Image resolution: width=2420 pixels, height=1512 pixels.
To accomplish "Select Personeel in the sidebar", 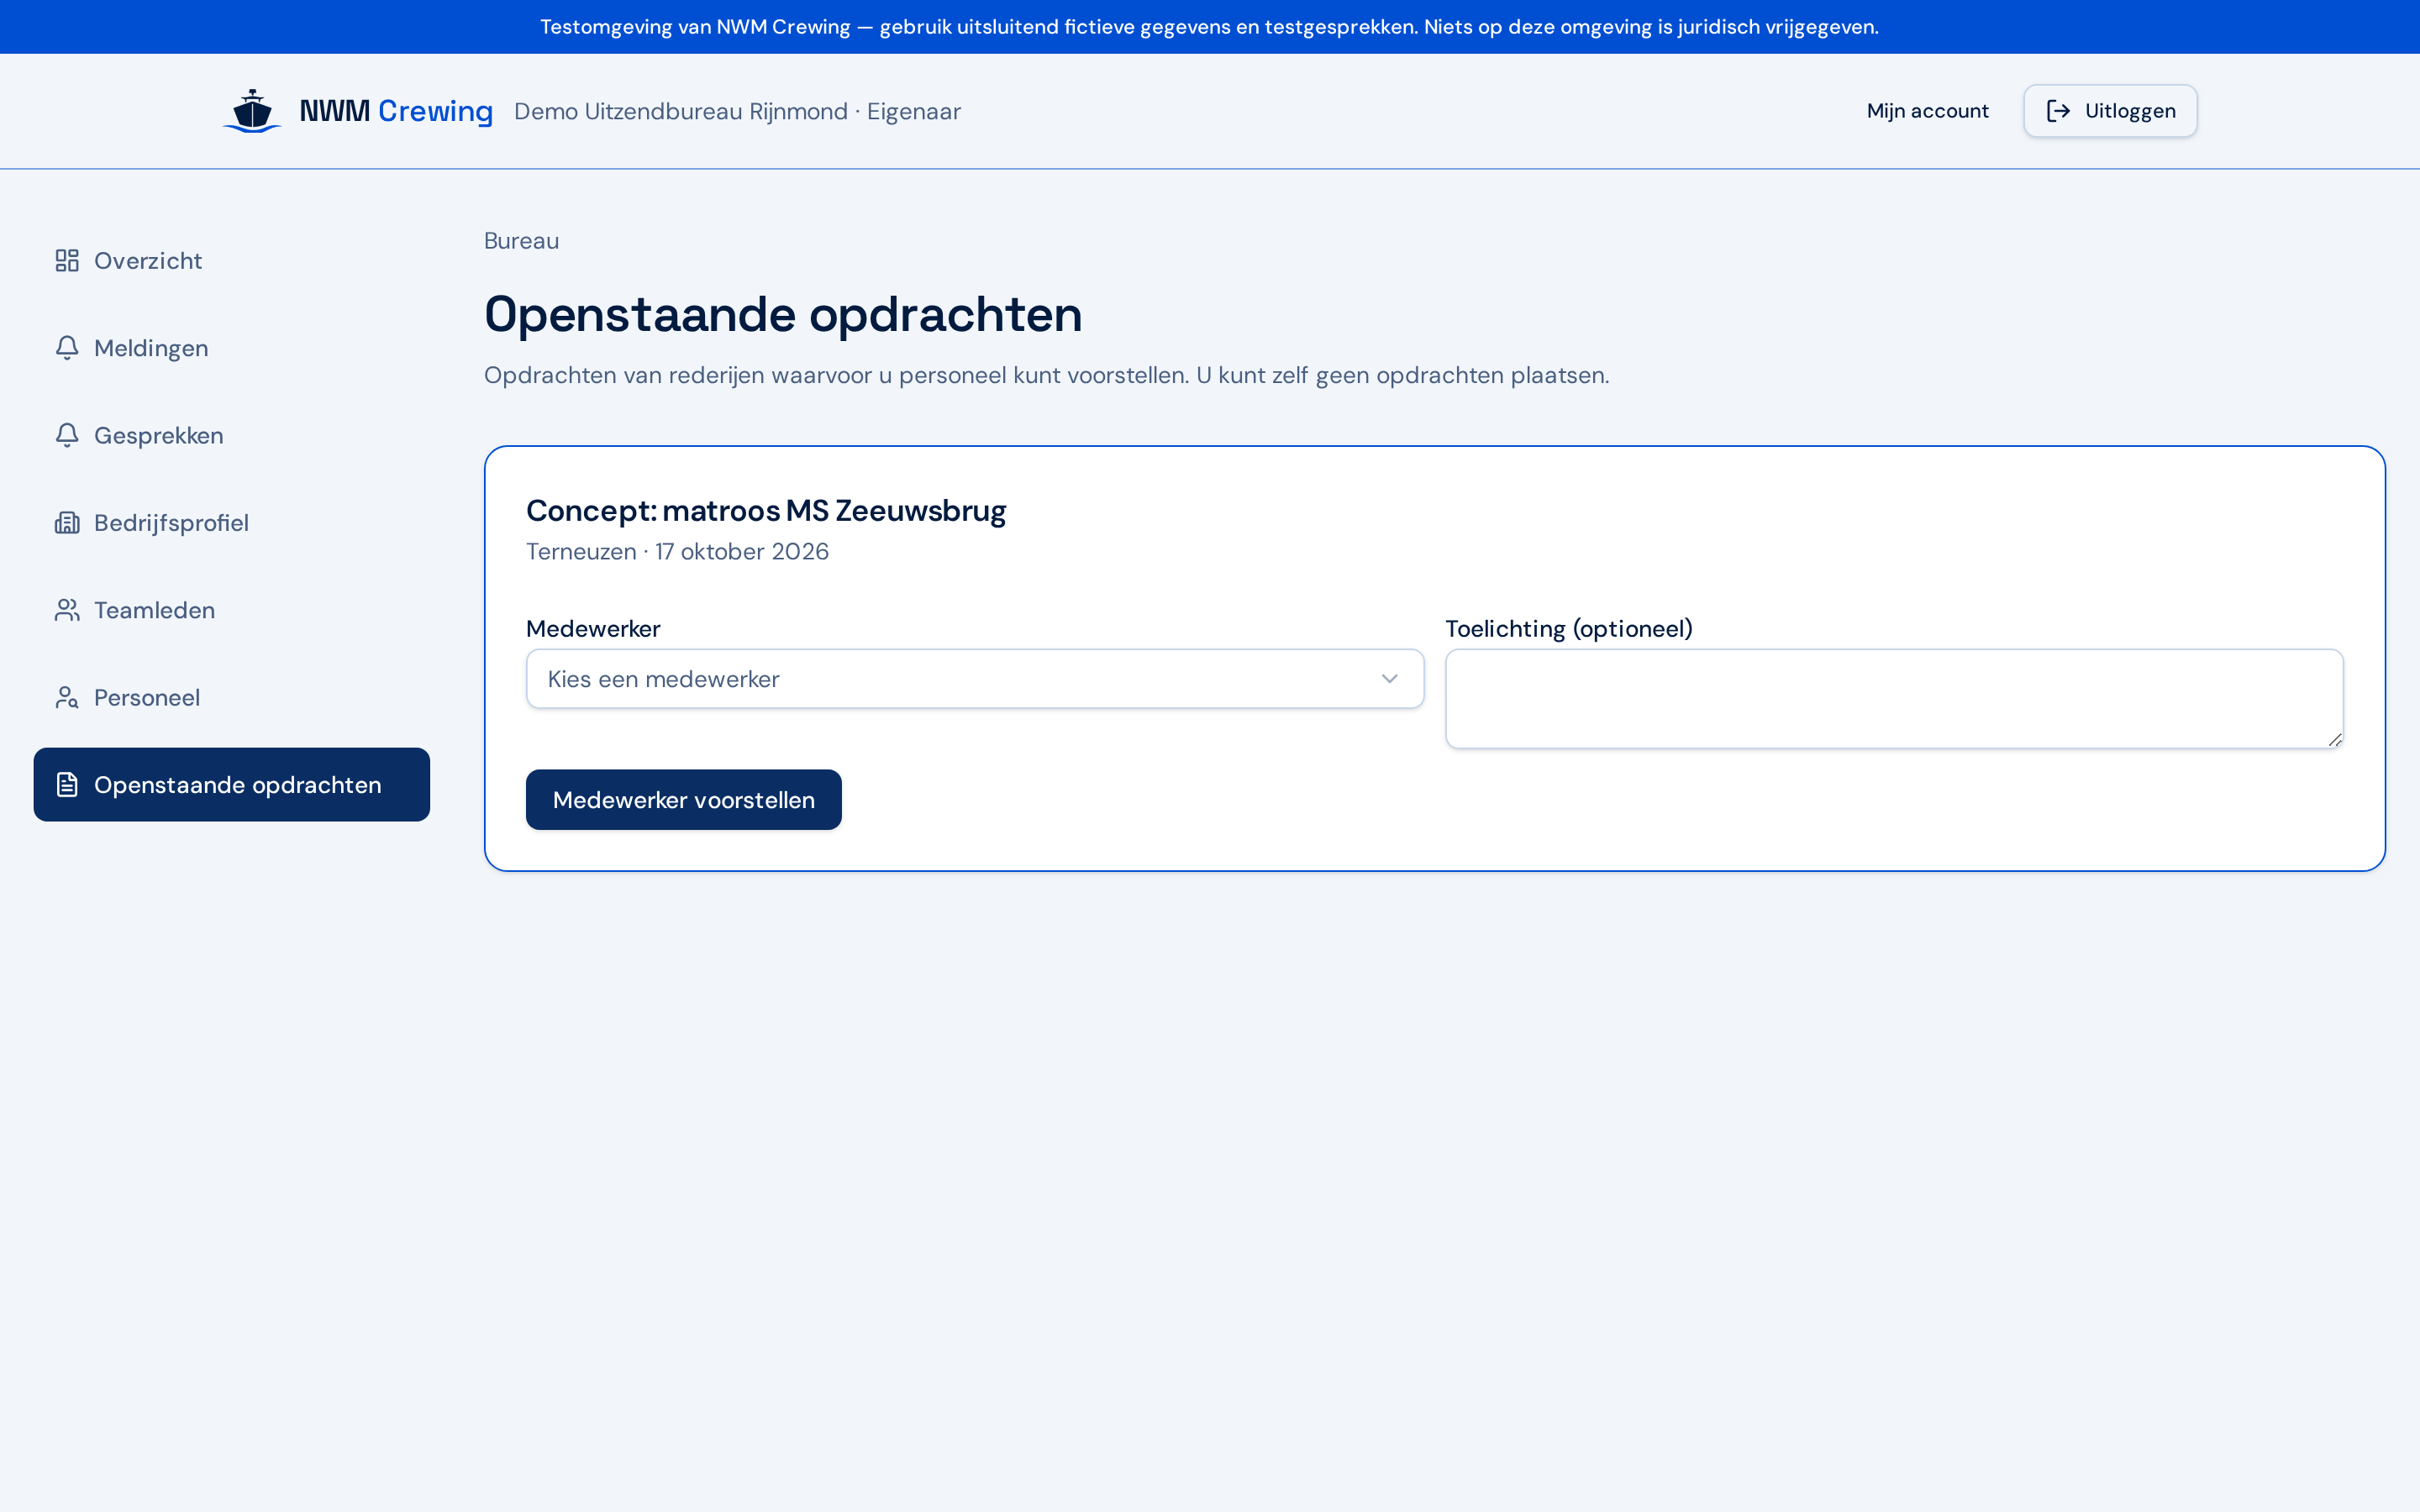I will click(x=232, y=698).
